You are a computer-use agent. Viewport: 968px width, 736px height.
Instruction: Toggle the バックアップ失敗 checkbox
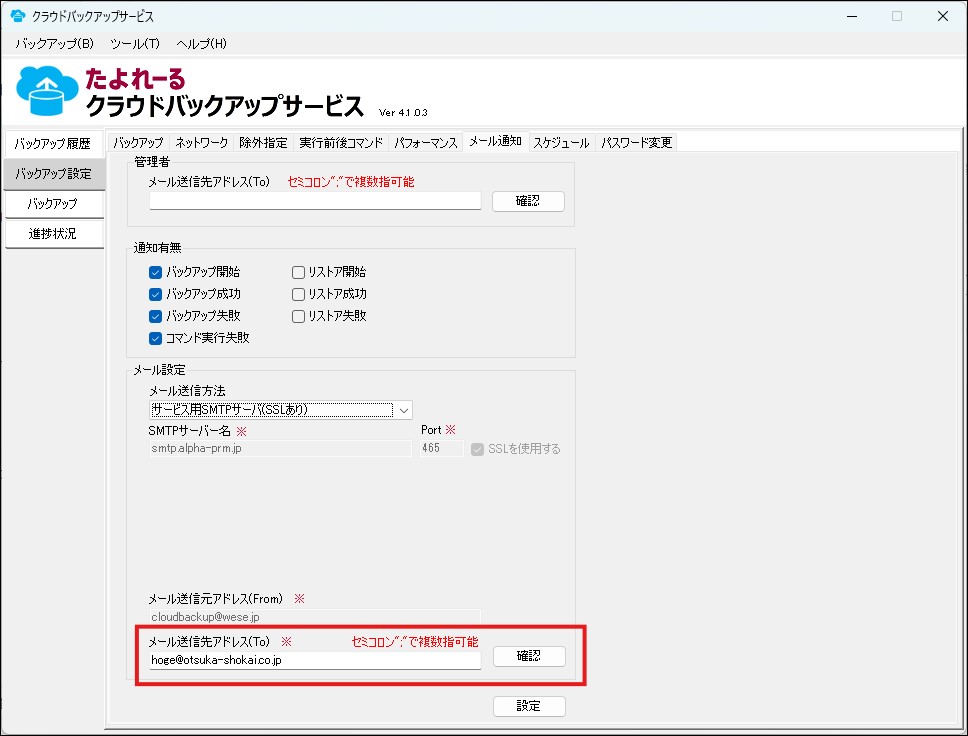pos(155,316)
